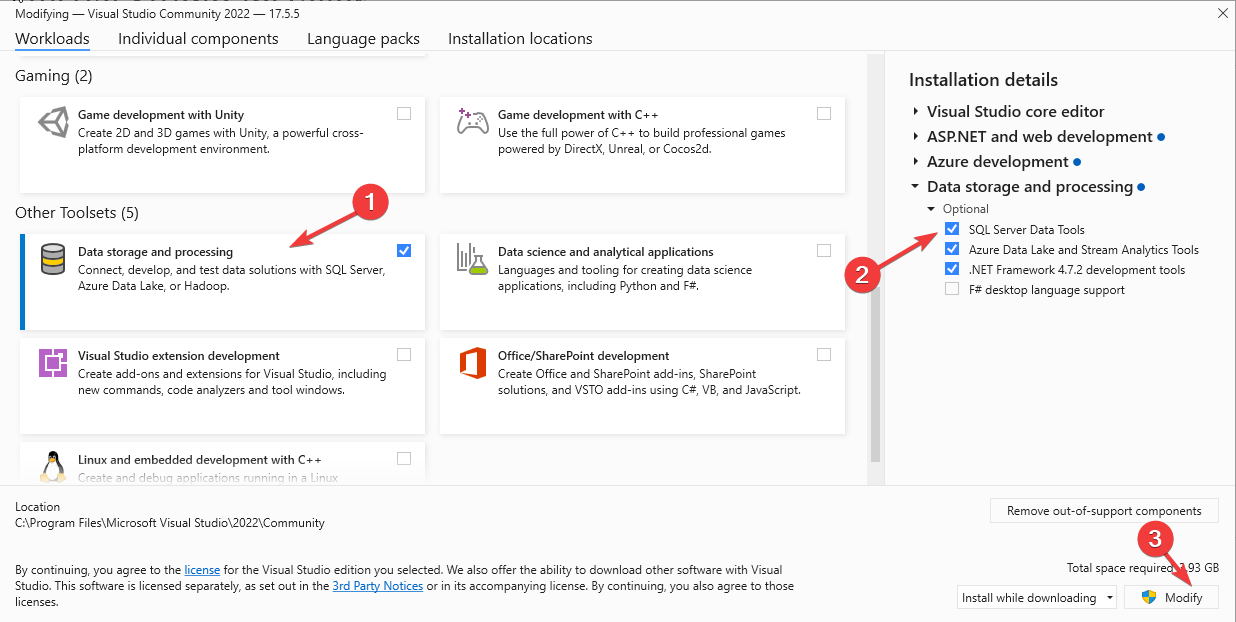Click the Office logo icon for SharePoint development

[x=472, y=362]
